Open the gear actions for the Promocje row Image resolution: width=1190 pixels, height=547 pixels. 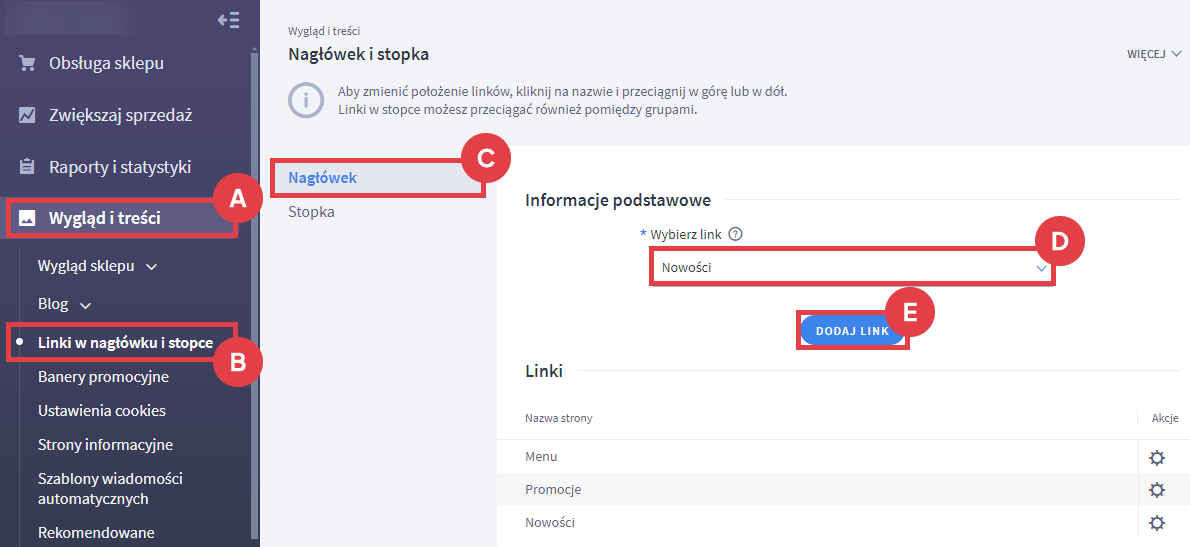(x=1157, y=490)
